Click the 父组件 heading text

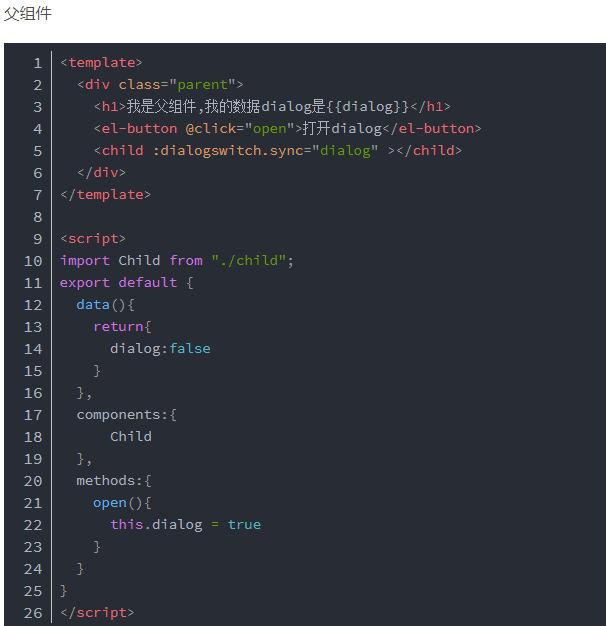[x=28, y=14]
